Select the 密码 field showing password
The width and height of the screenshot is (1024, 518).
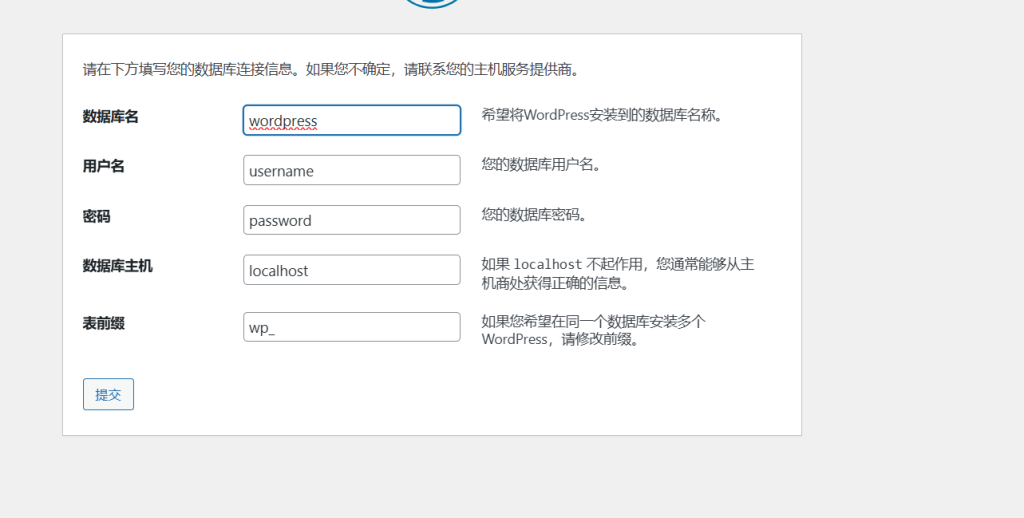click(351, 221)
